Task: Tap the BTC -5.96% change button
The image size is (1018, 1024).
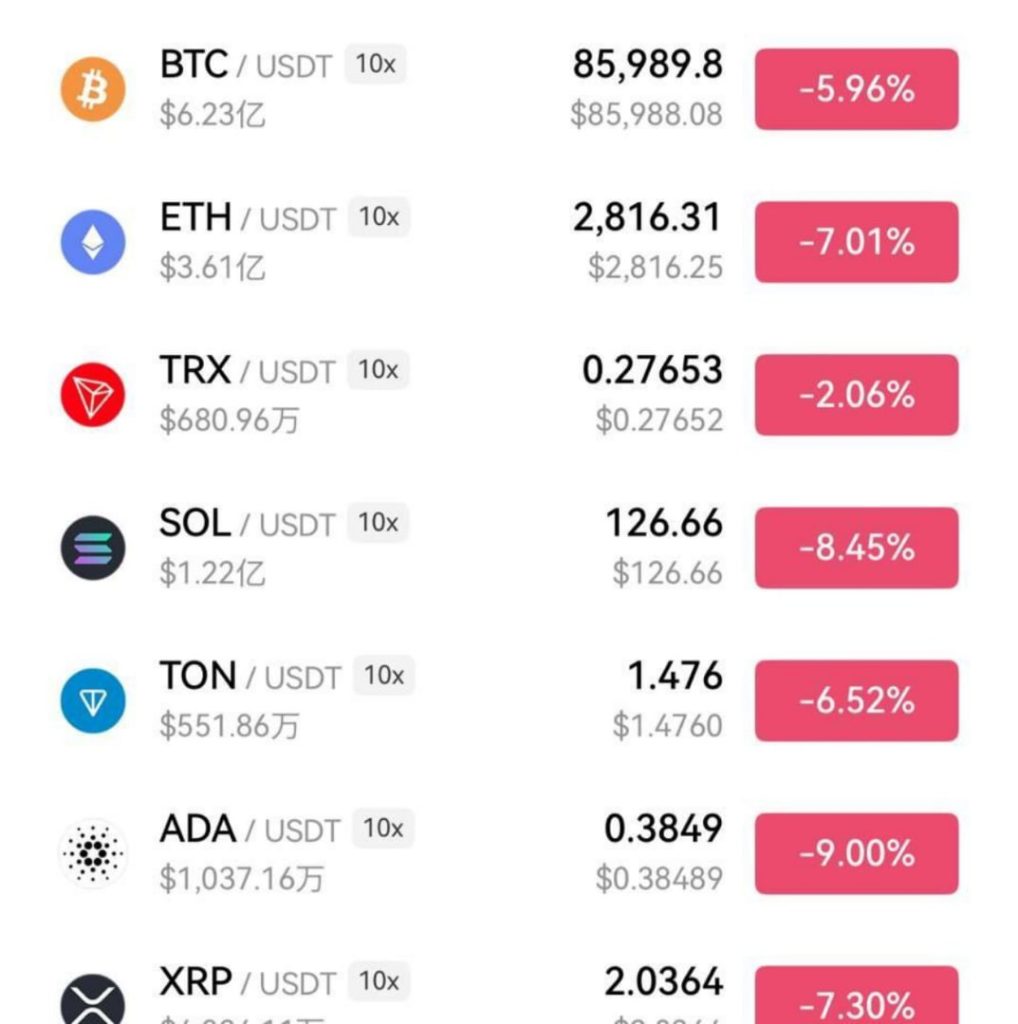Action: point(856,89)
